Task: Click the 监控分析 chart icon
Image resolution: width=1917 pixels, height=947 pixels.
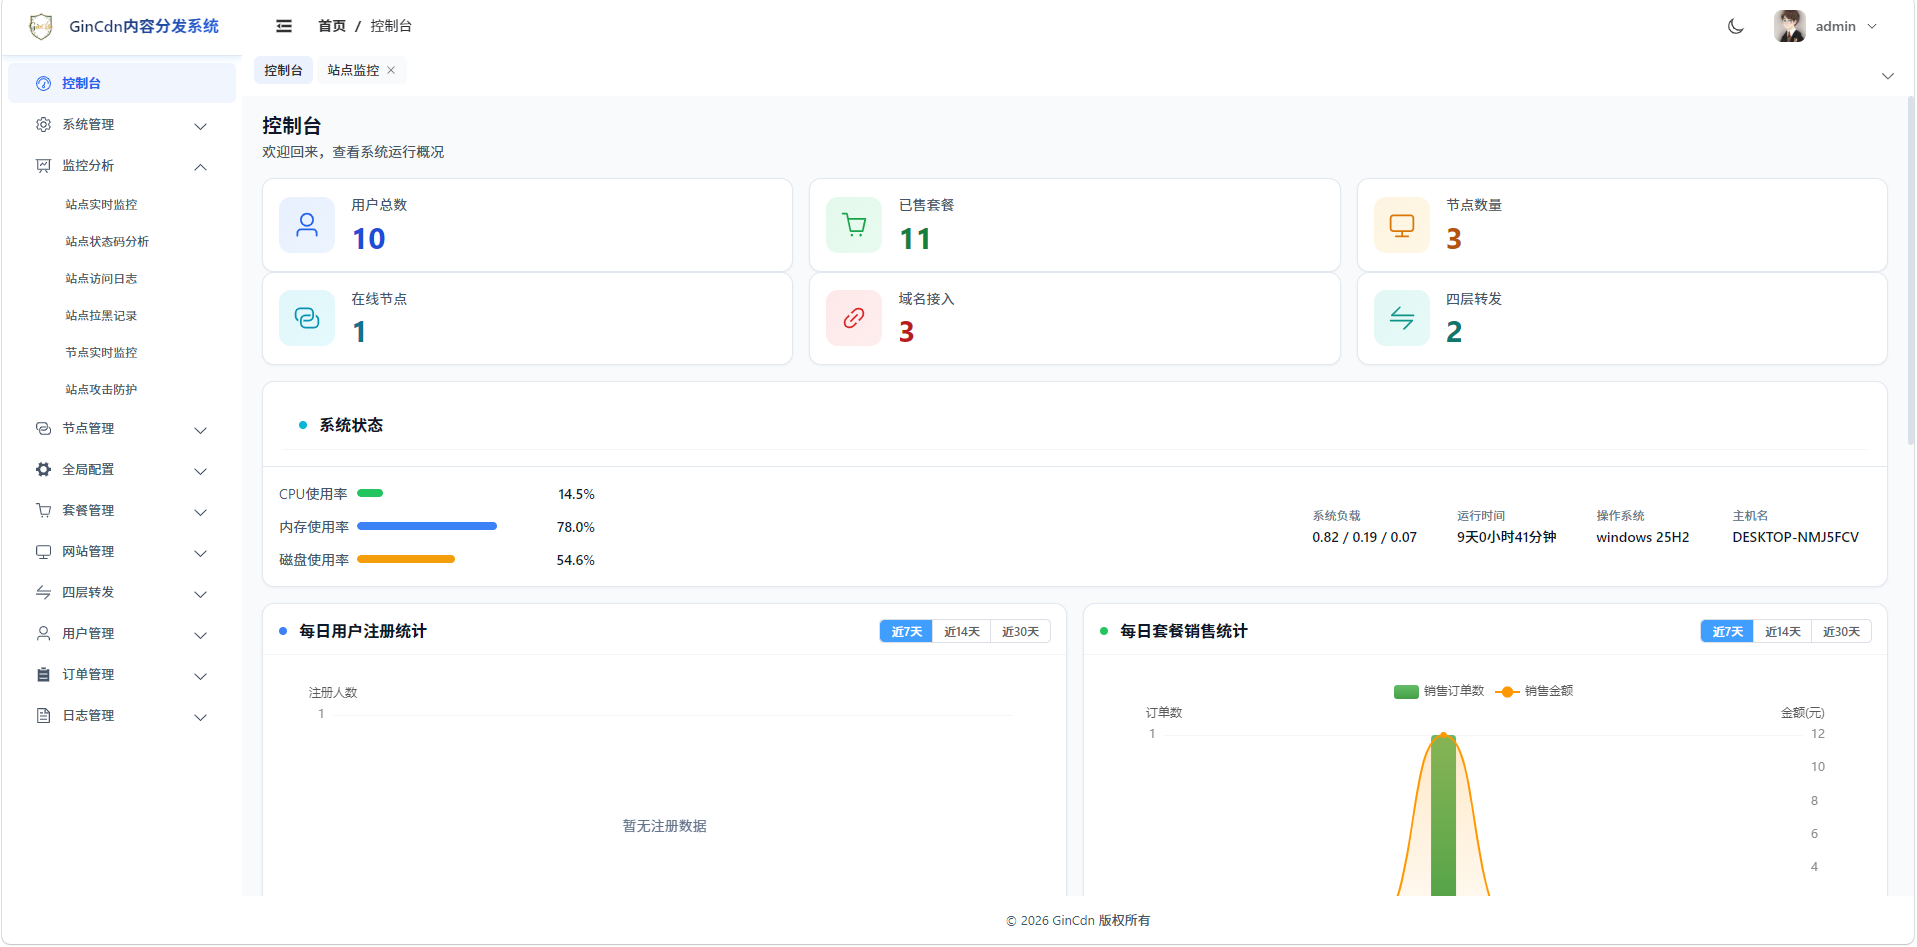Action: 43,166
